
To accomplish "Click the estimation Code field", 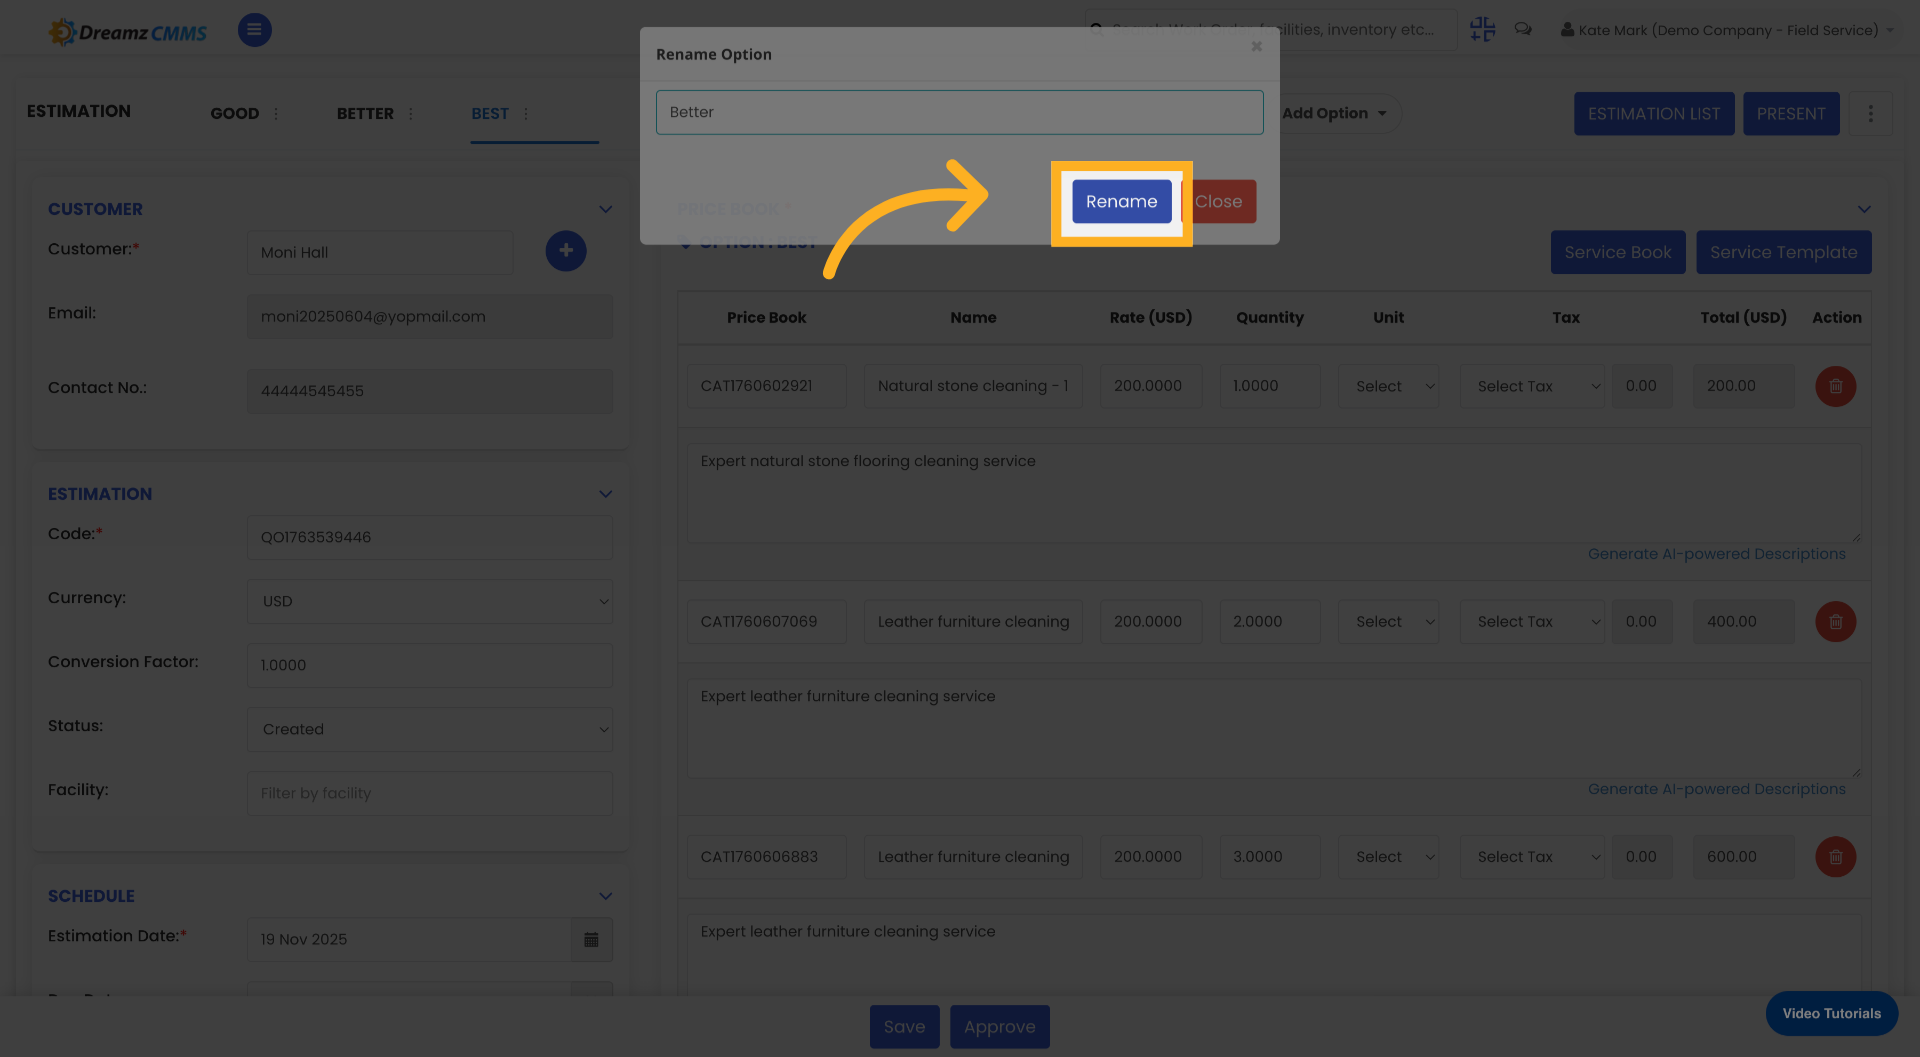I will point(430,537).
